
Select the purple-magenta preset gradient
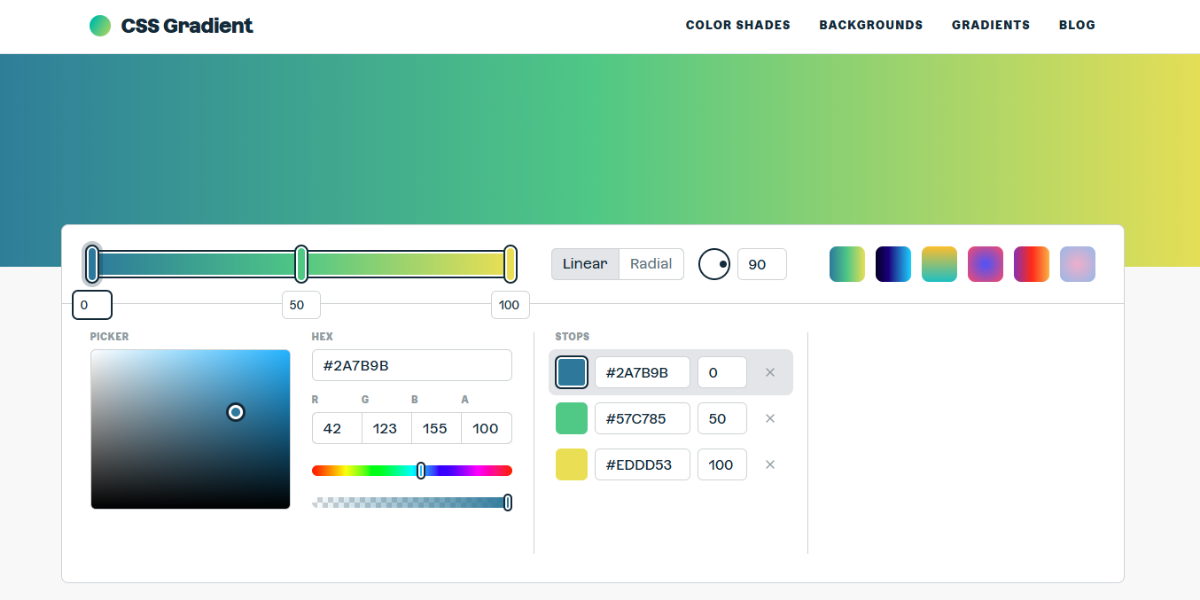coord(985,263)
